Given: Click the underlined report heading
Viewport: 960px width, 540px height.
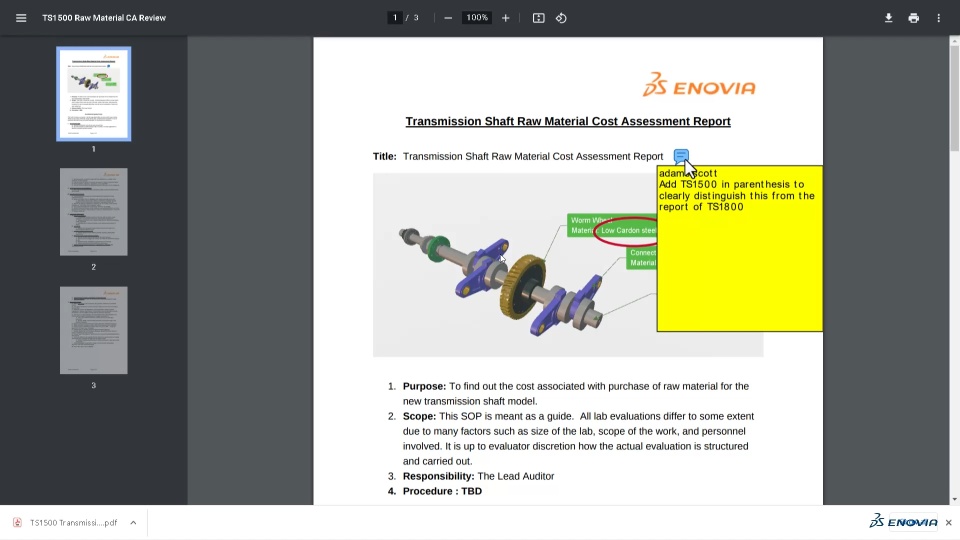Looking at the screenshot, I should point(568,121).
